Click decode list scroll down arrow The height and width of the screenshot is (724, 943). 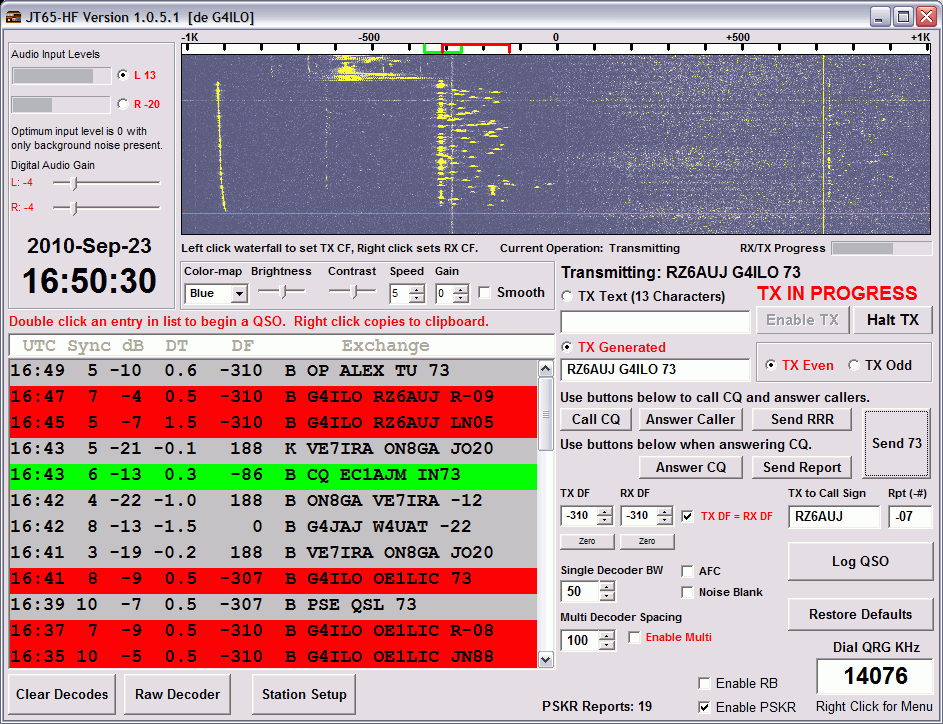[545, 660]
